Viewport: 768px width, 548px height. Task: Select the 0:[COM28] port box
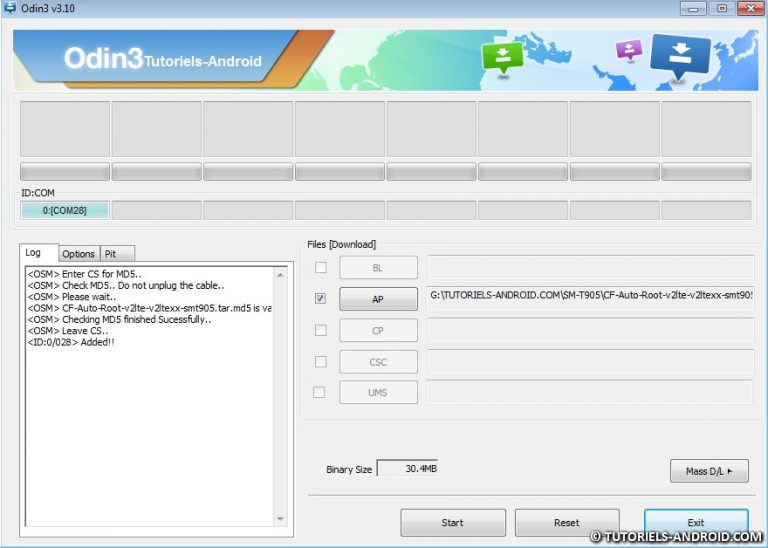tap(65, 211)
